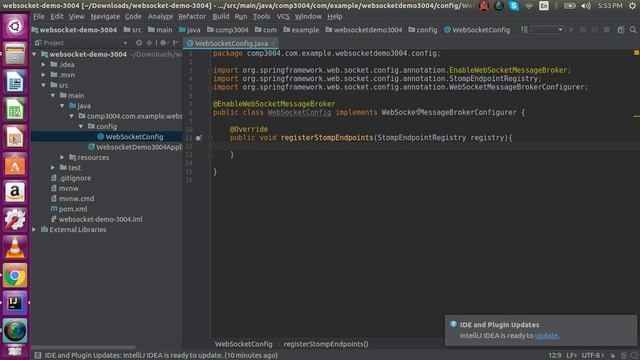Launch LibreOffice Impress from dock
Screen dimensions: 640x360
(x=15, y=137)
